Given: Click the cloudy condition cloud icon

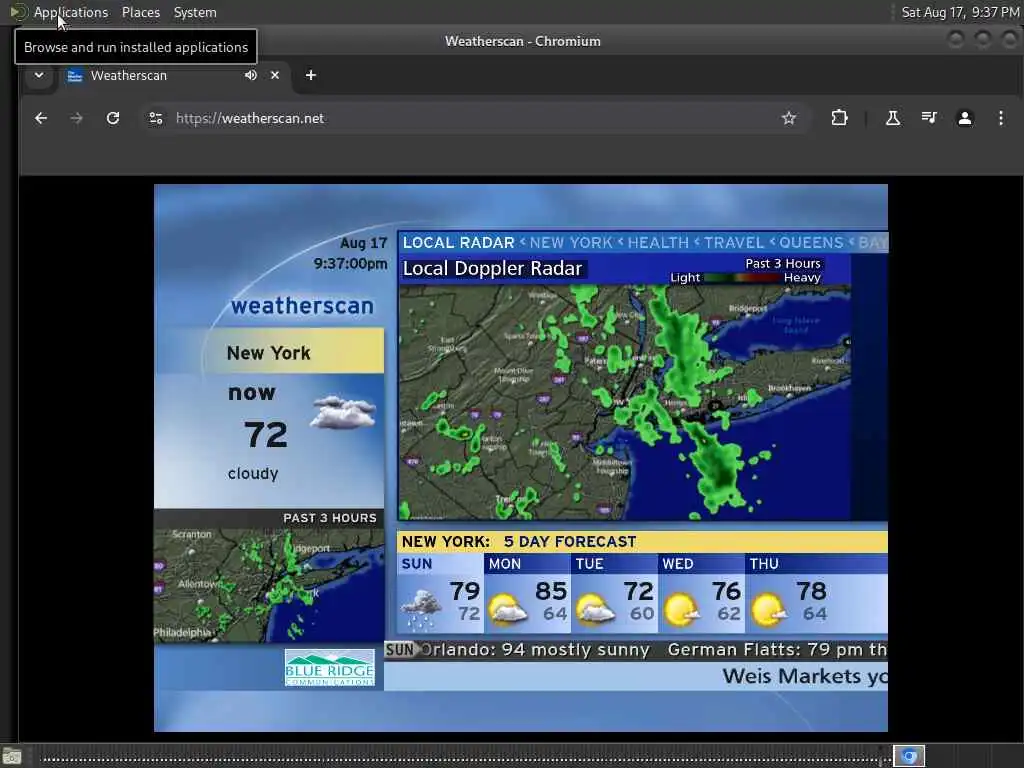Looking at the screenshot, I should [x=344, y=412].
